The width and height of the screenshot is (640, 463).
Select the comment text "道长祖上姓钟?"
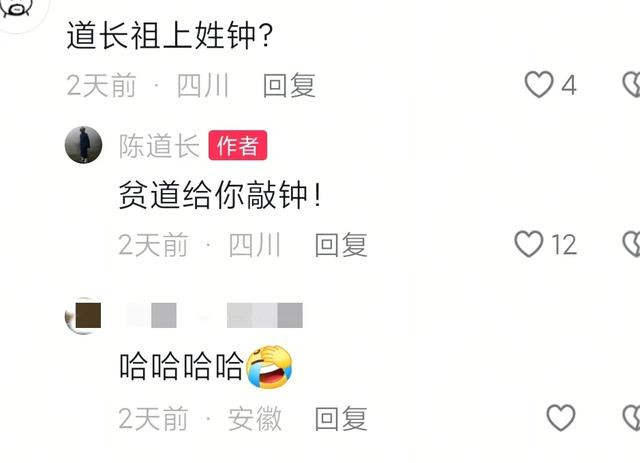[x=169, y=36]
